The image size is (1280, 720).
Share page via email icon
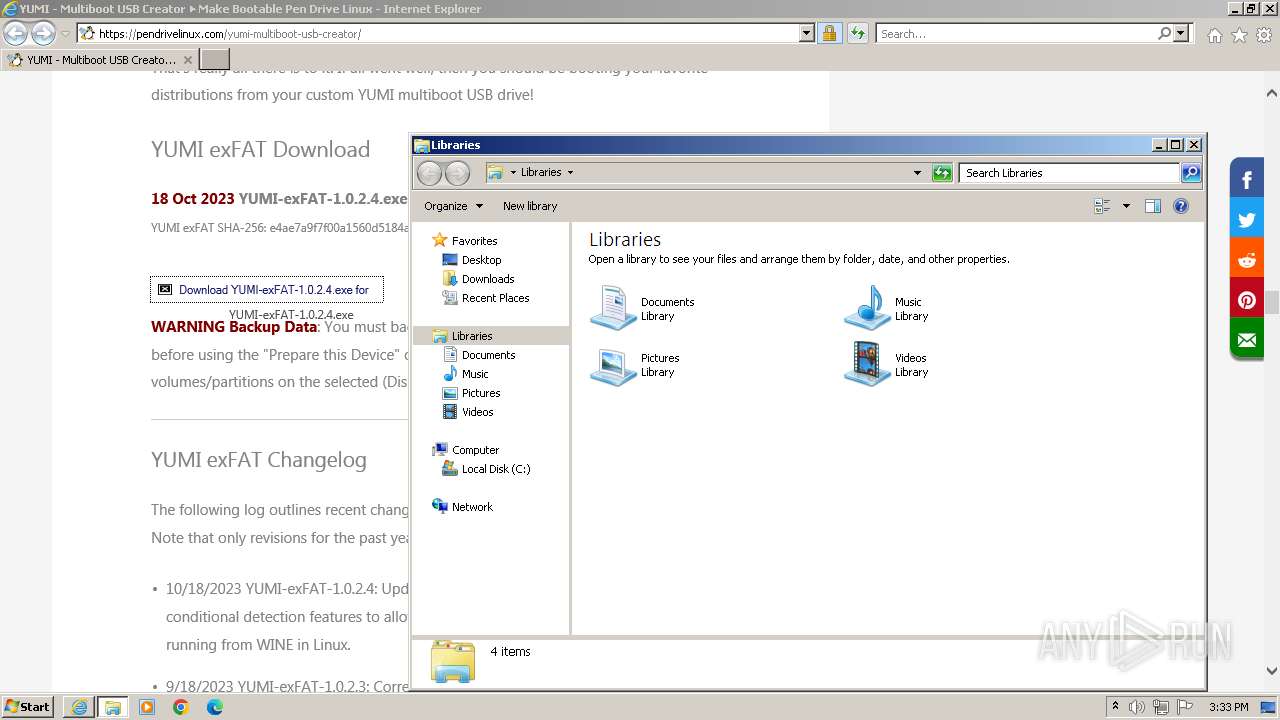(1247, 340)
